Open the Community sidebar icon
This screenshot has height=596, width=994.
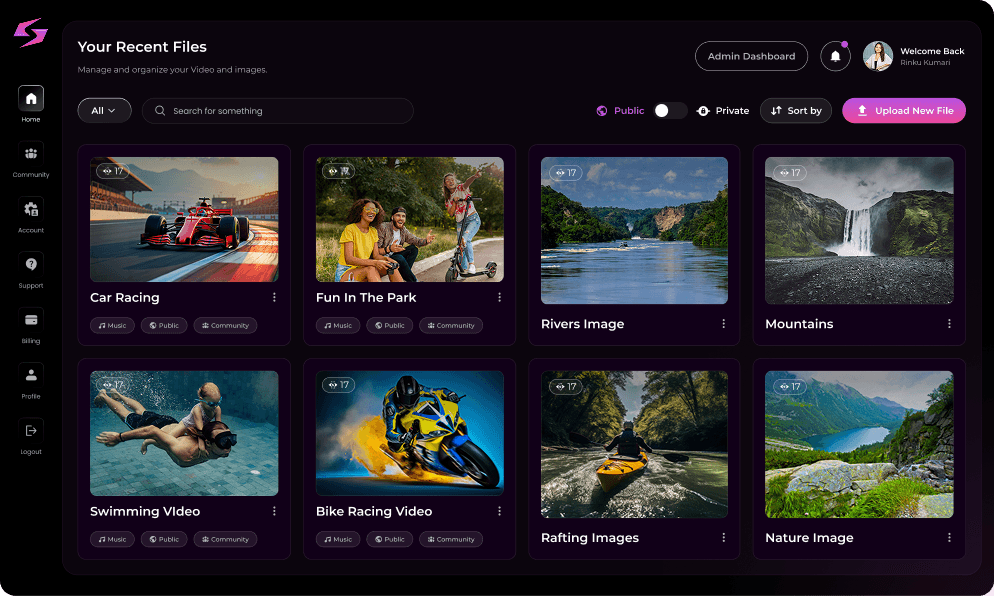point(31,154)
